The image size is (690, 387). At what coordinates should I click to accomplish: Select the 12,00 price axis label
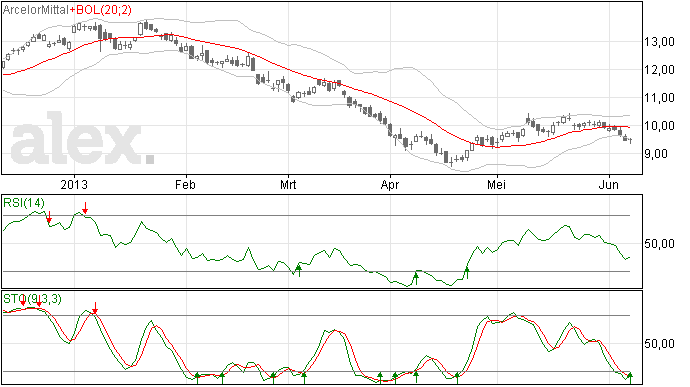pyautogui.click(x=660, y=70)
